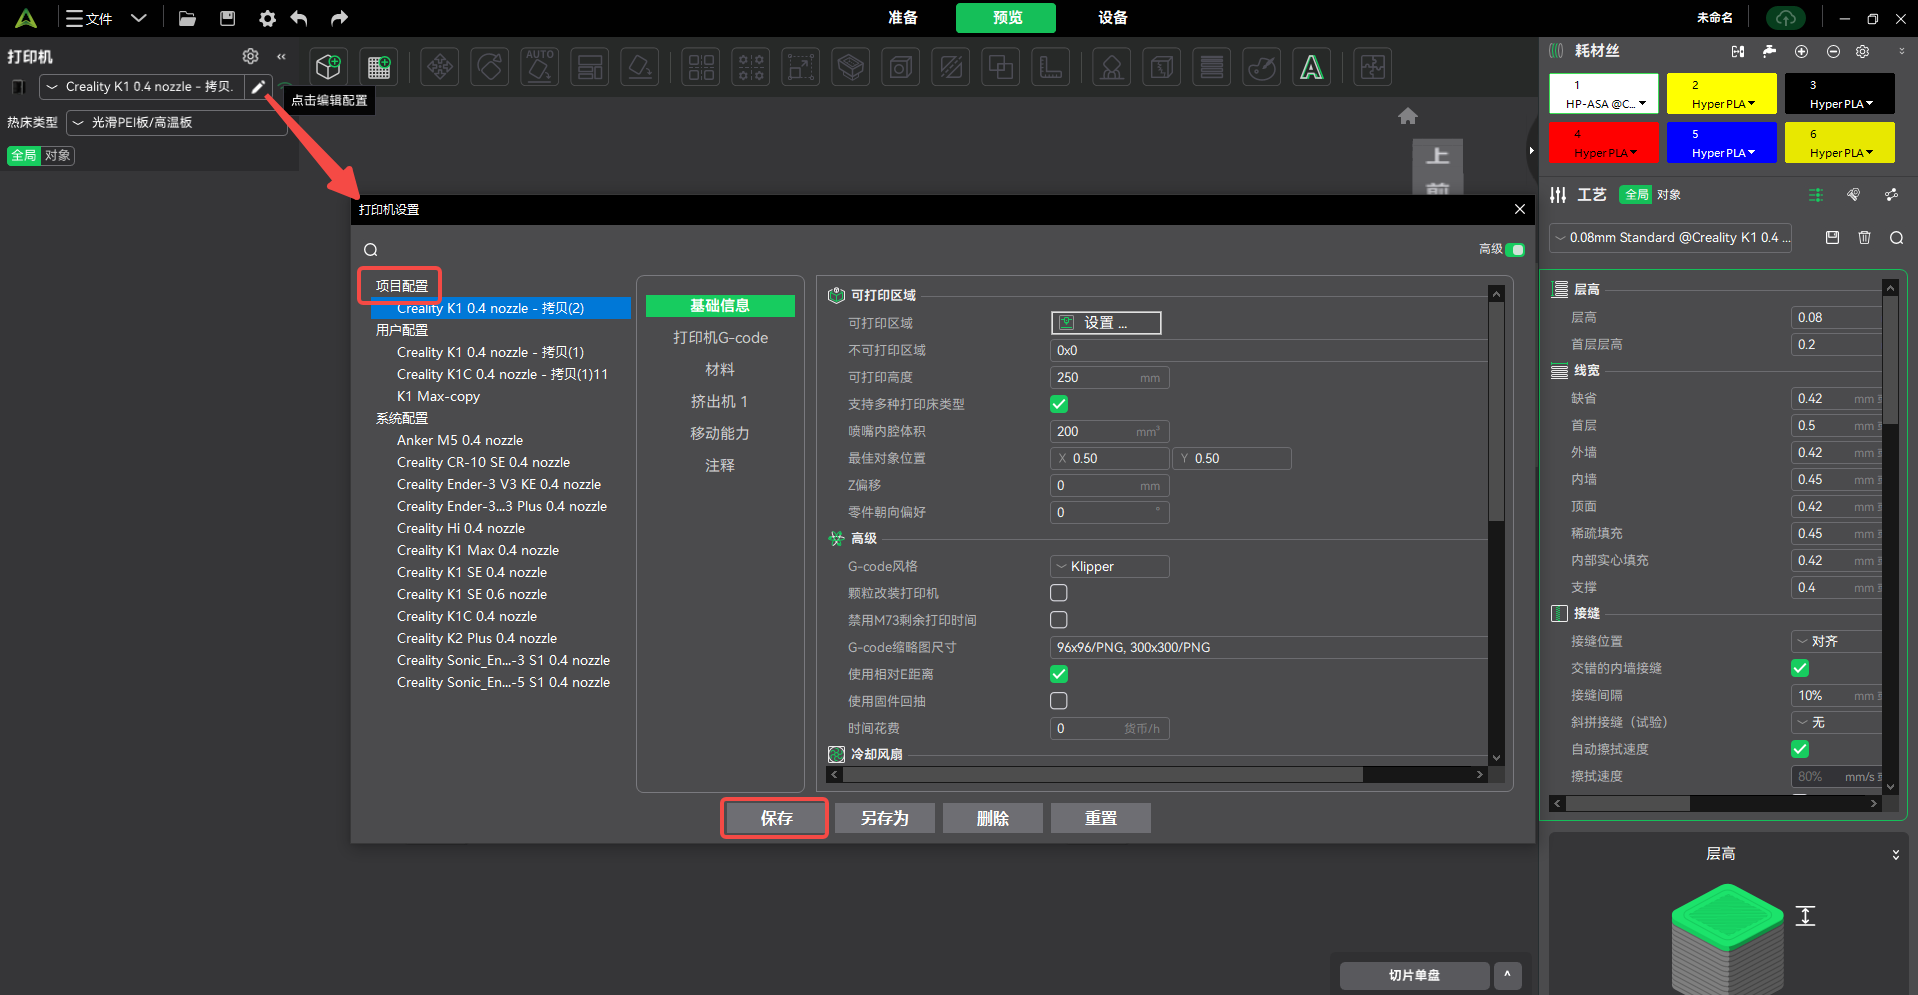Check the 使用固件回抽 checkbox
Image resolution: width=1918 pixels, height=995 pixels.
click(1059, 701)
